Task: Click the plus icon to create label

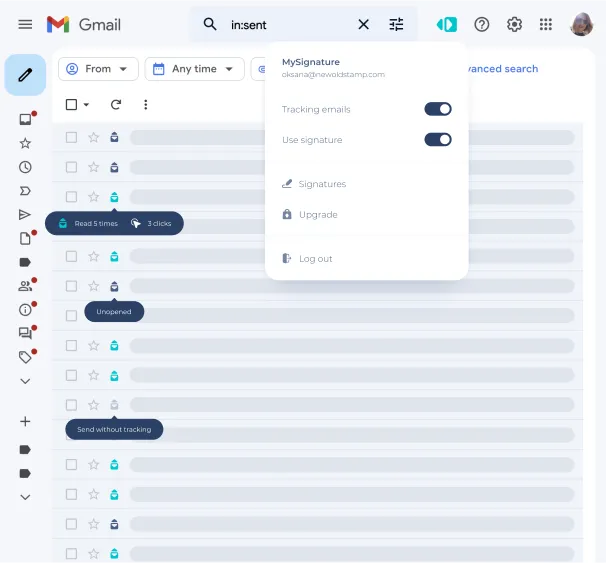Action: point(25,421)
